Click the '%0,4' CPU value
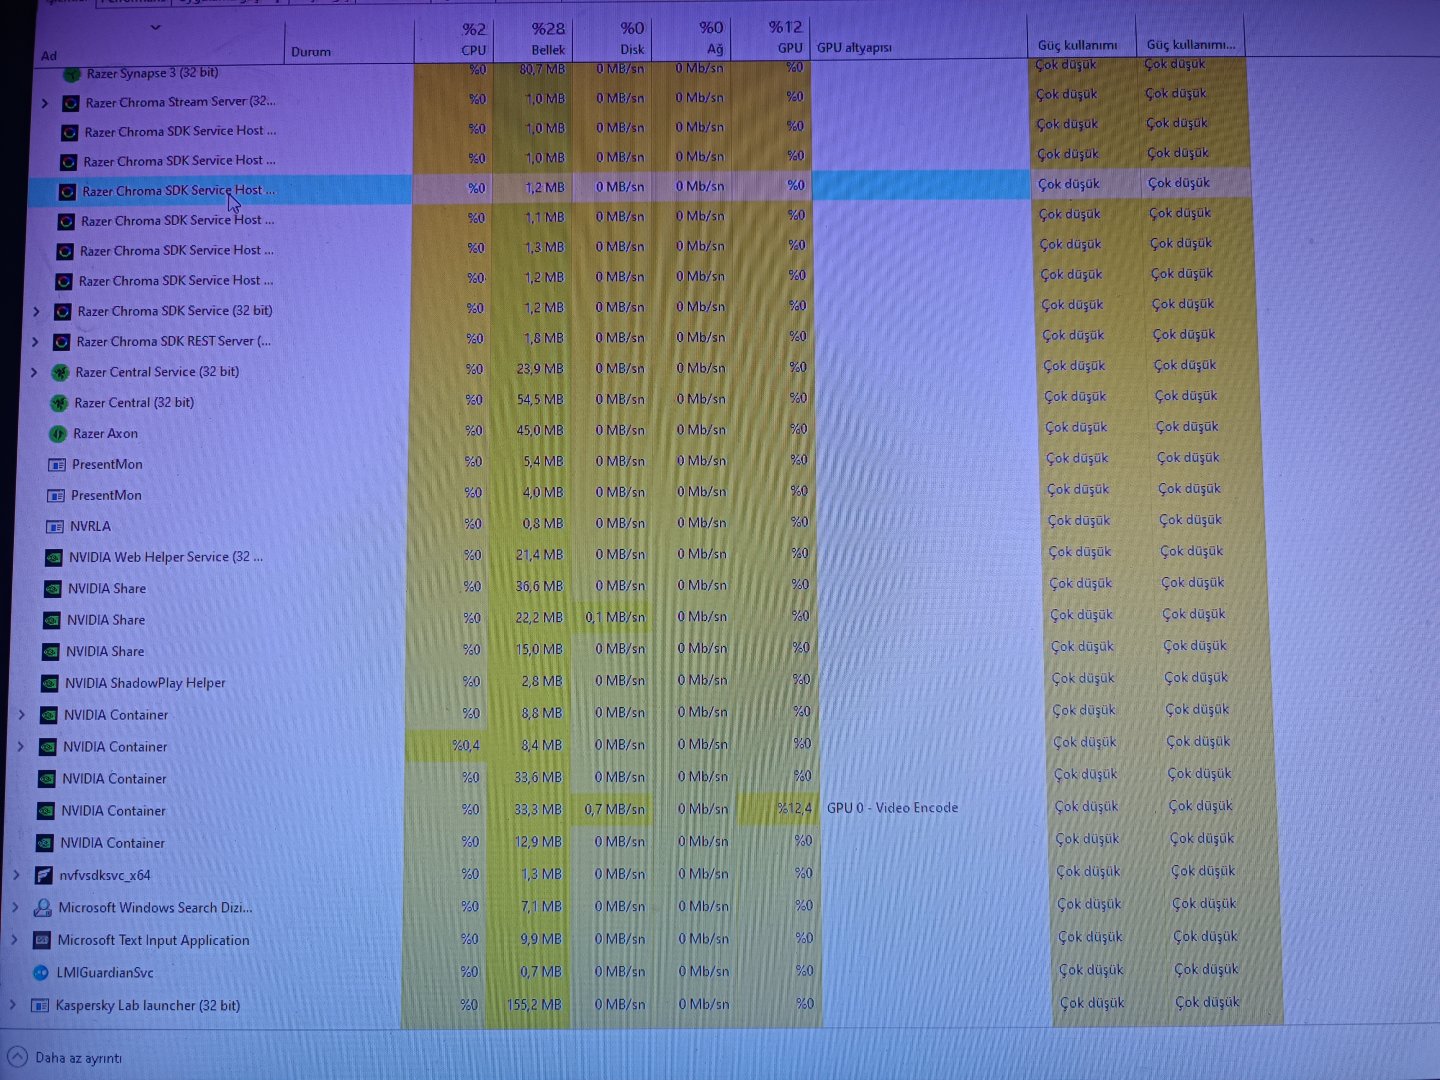 pyautogui.click(x=466, y=745)
